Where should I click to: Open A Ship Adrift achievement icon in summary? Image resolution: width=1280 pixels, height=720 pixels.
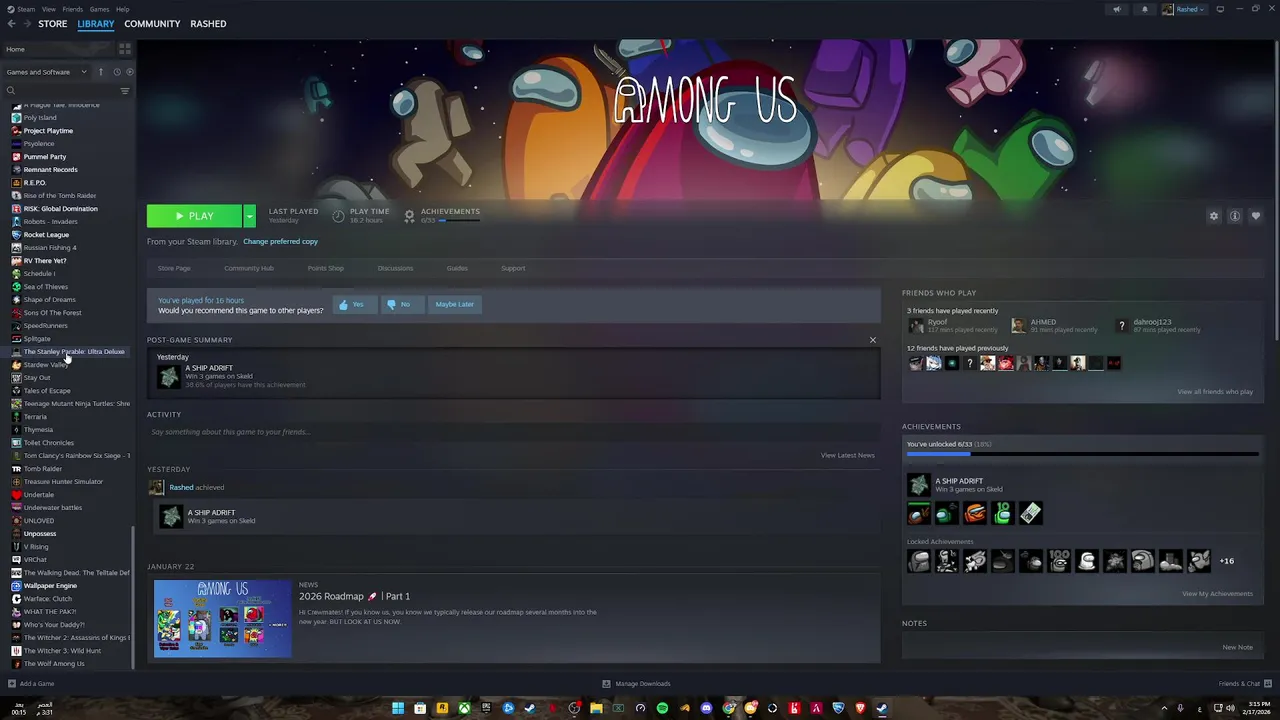pyautogui.click(x=168, y=376)
